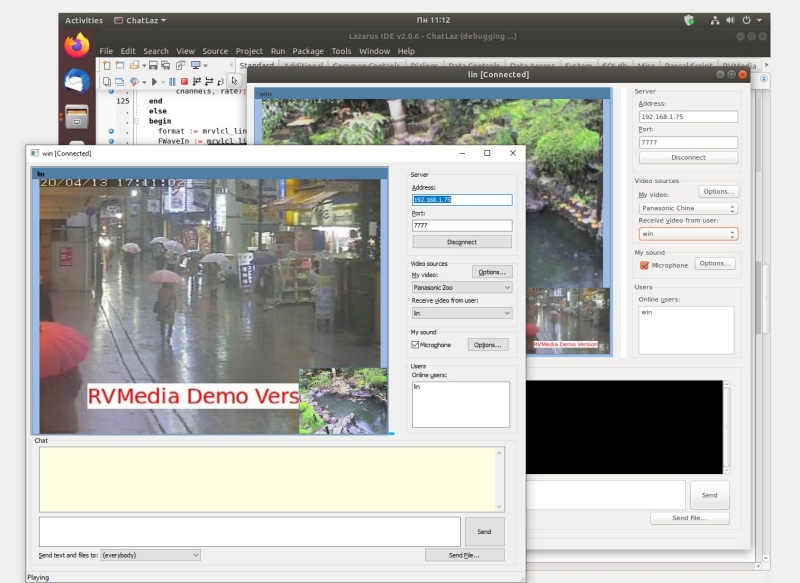Click the Step Into debugger icon
This screenshot has height=583, width=800.
[x=198, y=82]
